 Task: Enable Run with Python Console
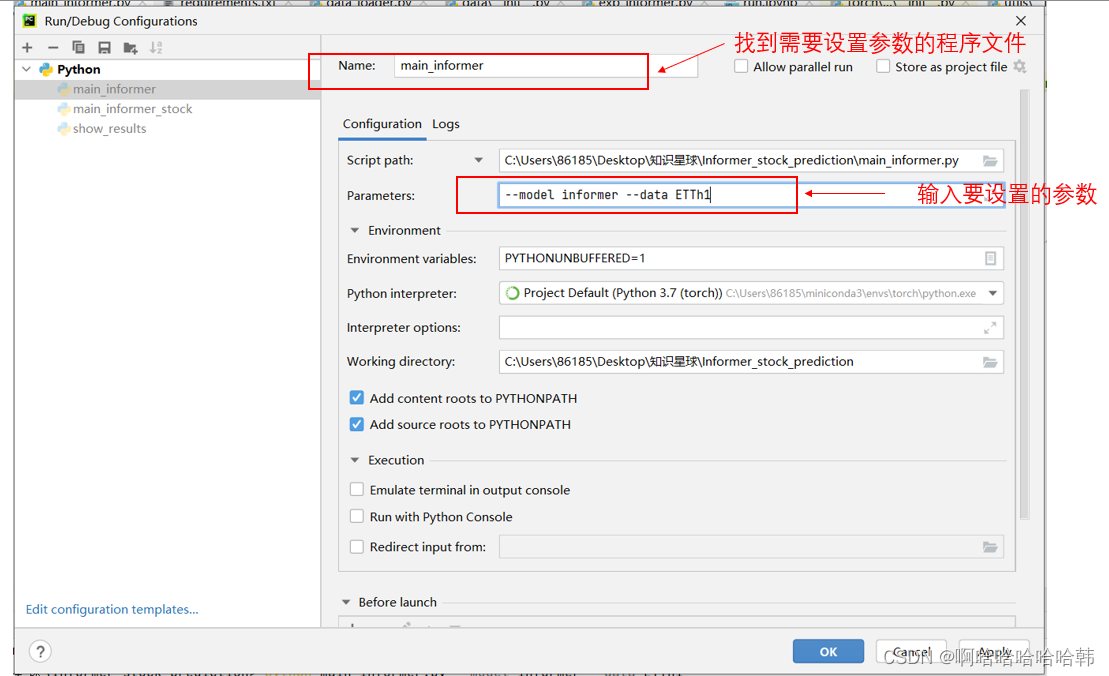(x=356, y=516)
